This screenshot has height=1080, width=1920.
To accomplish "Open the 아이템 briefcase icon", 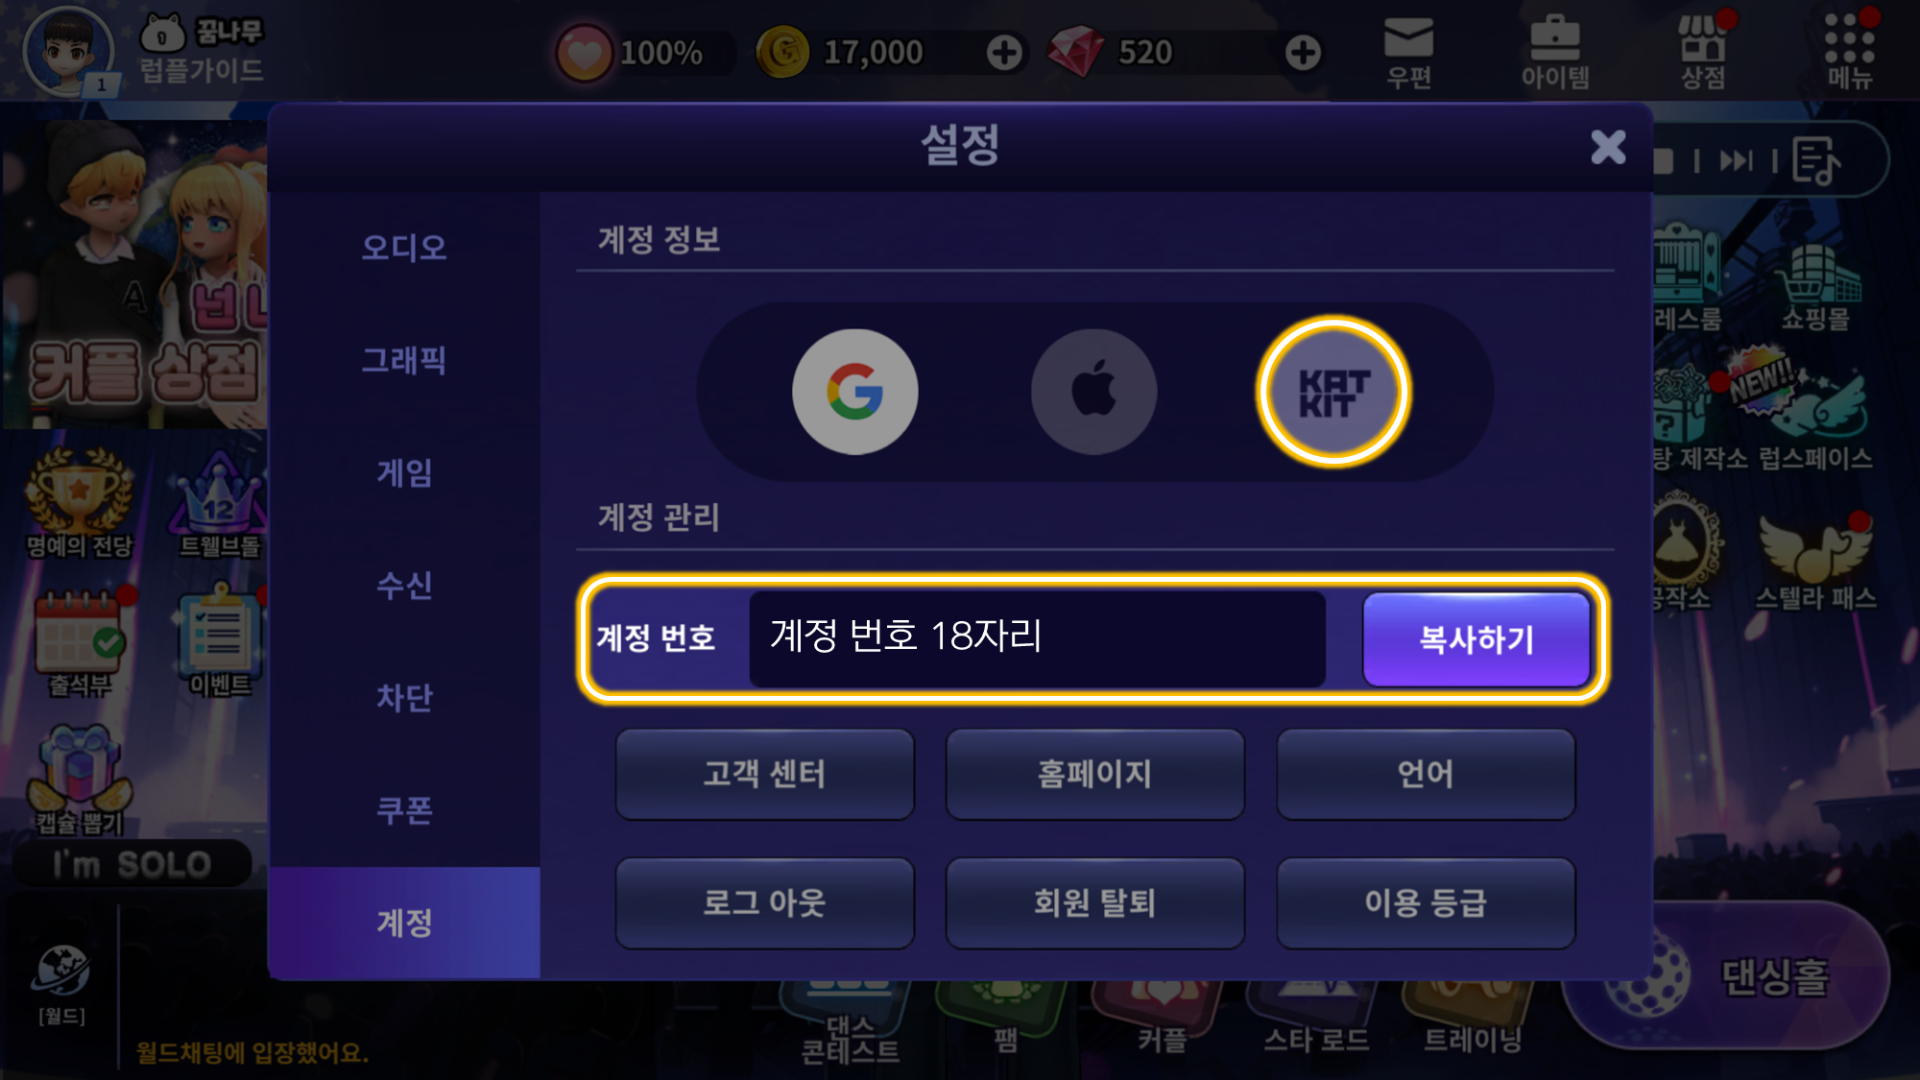I will [1555, 53].
